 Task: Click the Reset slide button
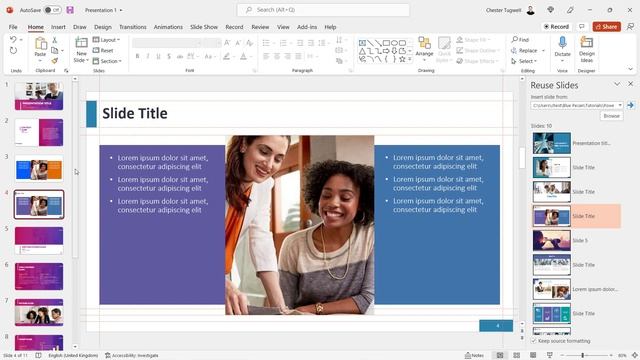click(x=103, y=50)
